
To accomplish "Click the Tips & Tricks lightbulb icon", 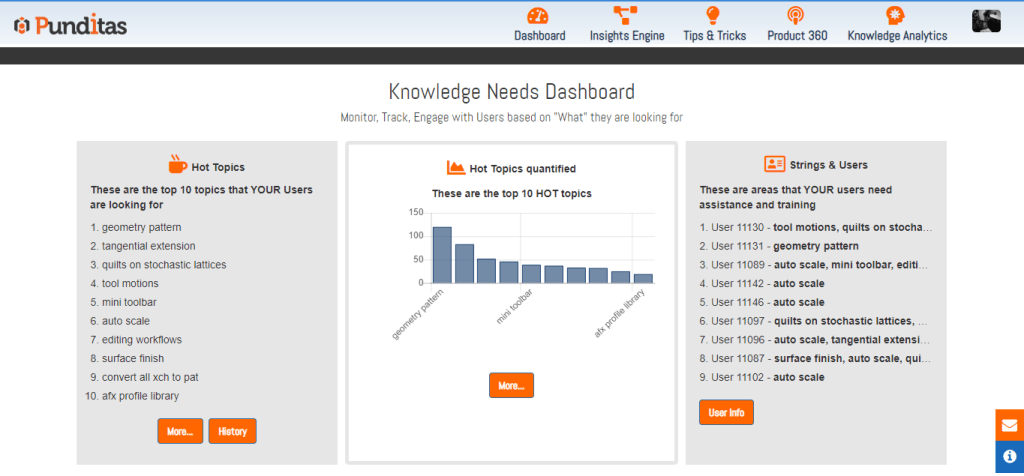I will (x=713, y=16).
